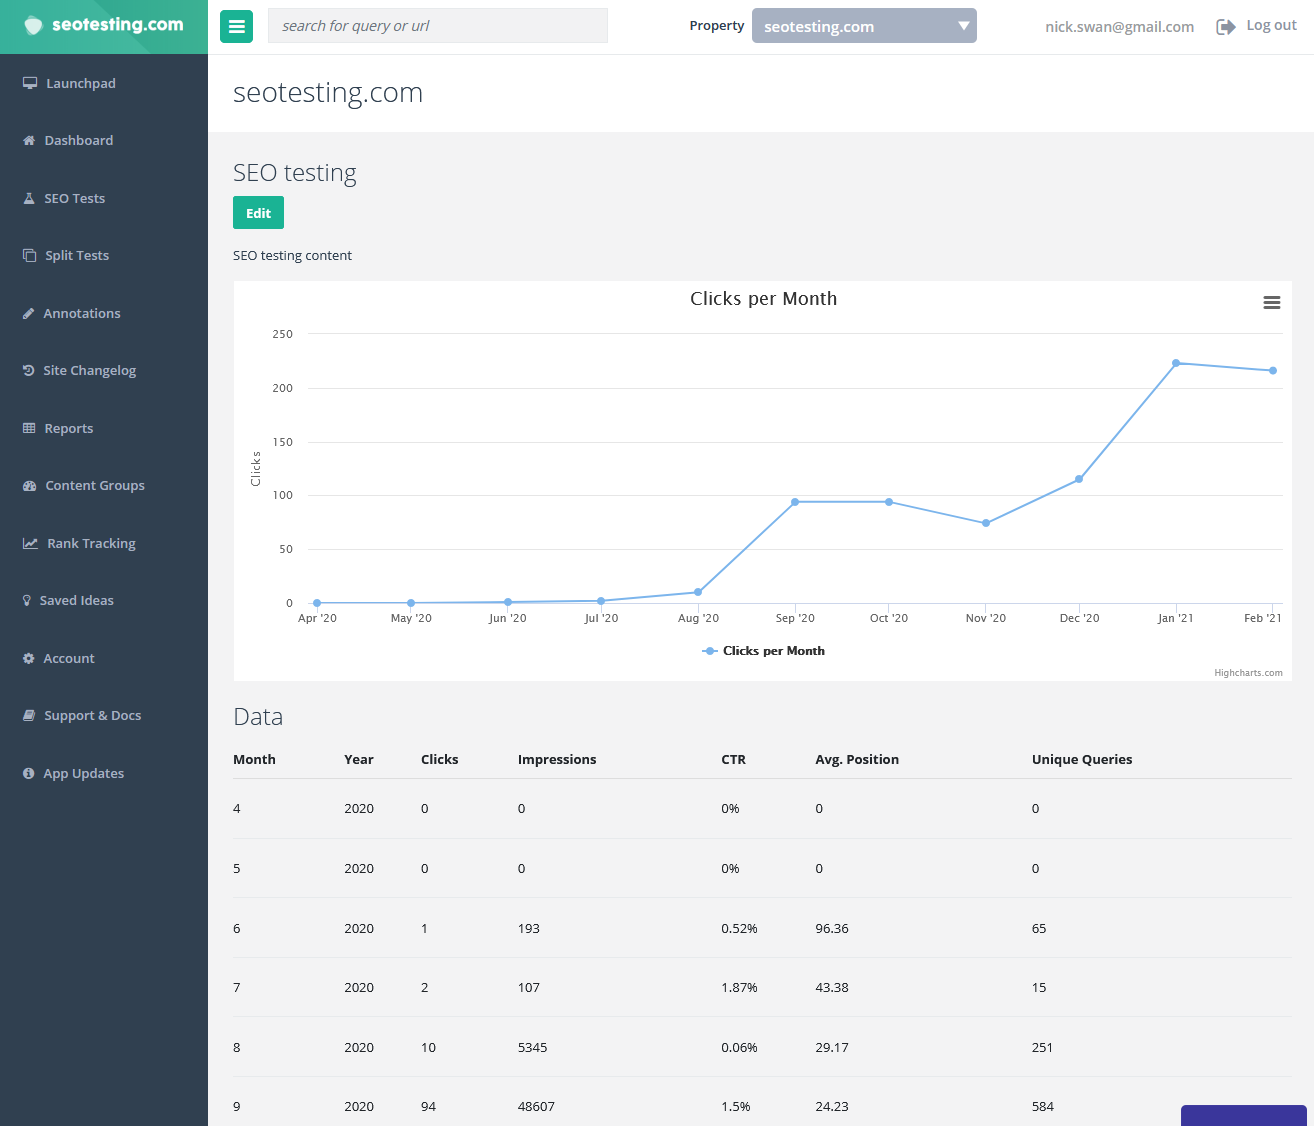The height and width of the screenshot is (1126, 1314).
Task: Open the Reports section
Action: (69, 428)
